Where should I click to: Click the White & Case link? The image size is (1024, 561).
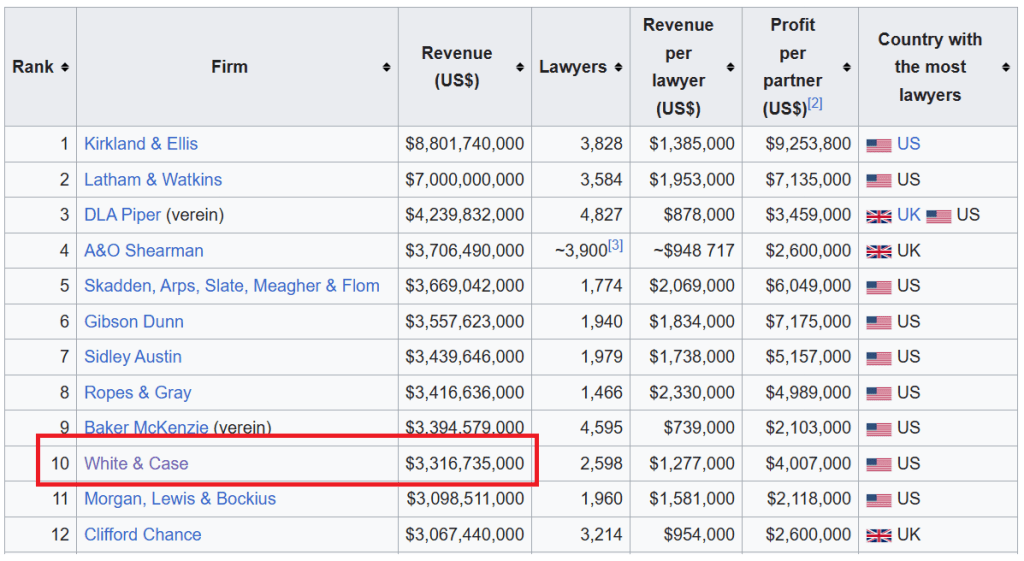click(136, 463)
